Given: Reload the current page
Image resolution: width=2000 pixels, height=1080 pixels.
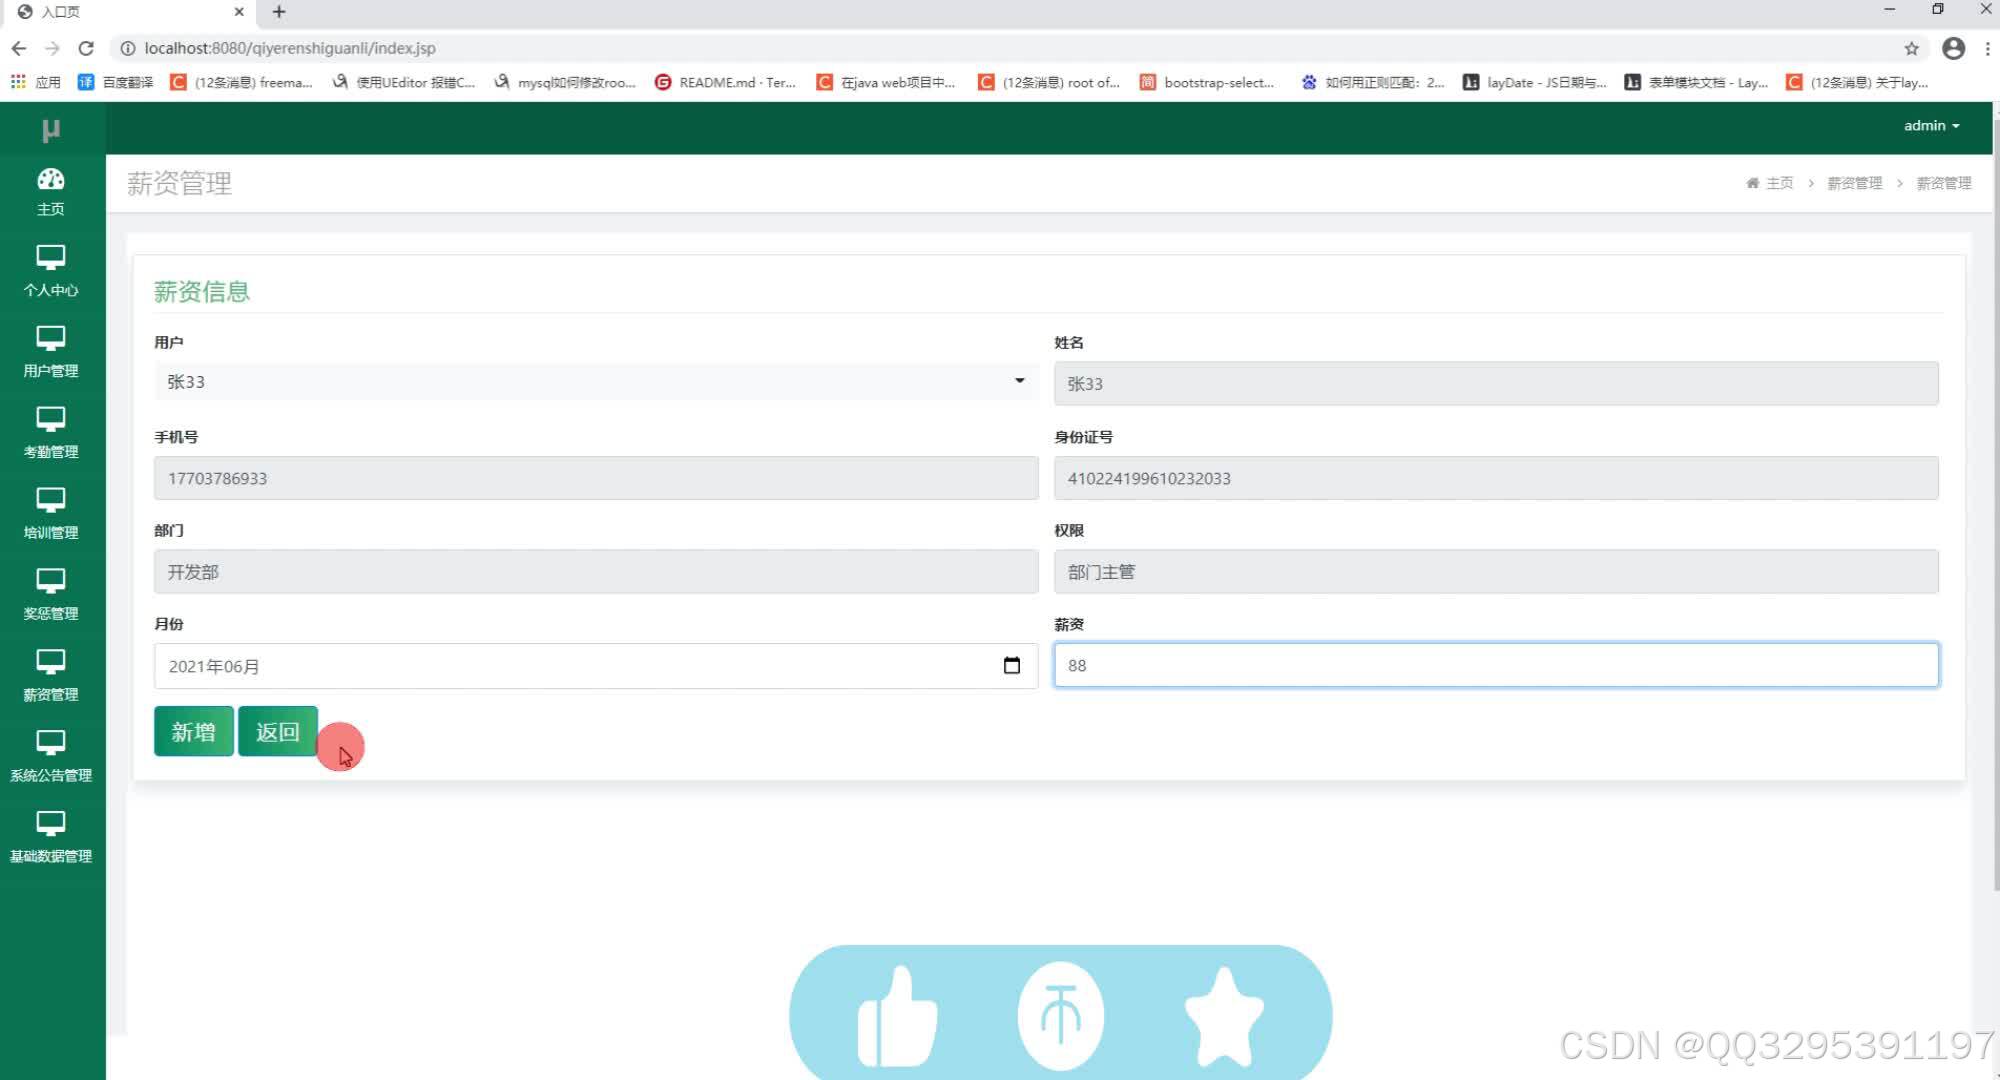Looking at the screenshot, I should [x=86, y=48].
